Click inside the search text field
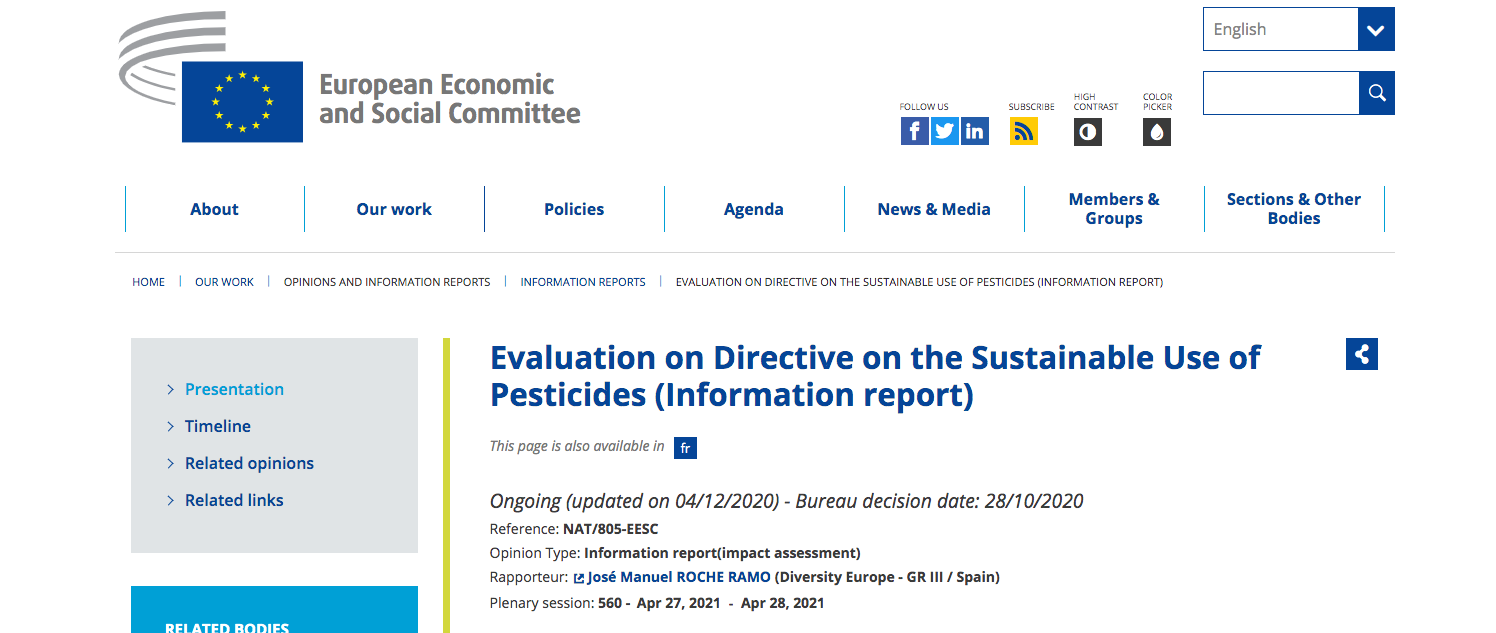Viewport: 1496px width, 633px height. pyautogui.click(x=1280, y=93)
